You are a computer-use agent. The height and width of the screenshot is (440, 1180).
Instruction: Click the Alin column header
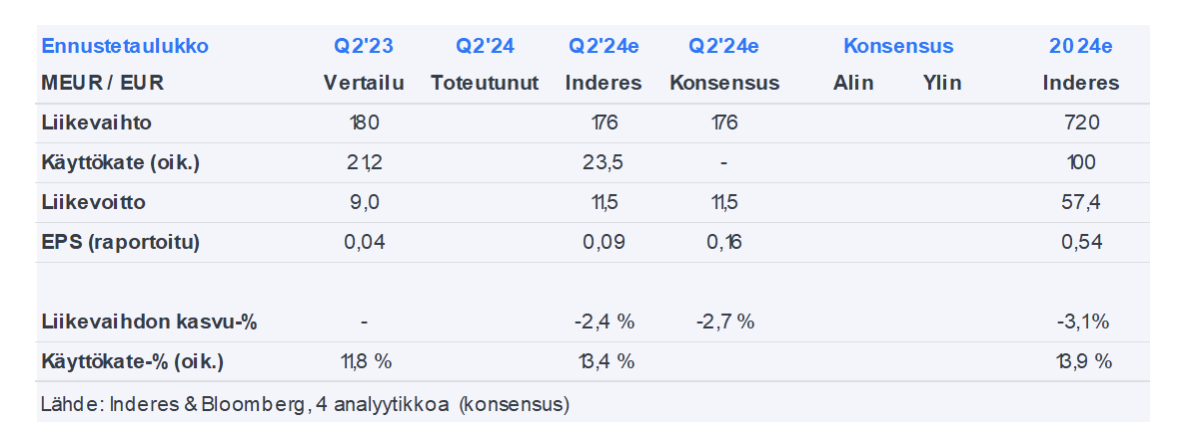853,83
